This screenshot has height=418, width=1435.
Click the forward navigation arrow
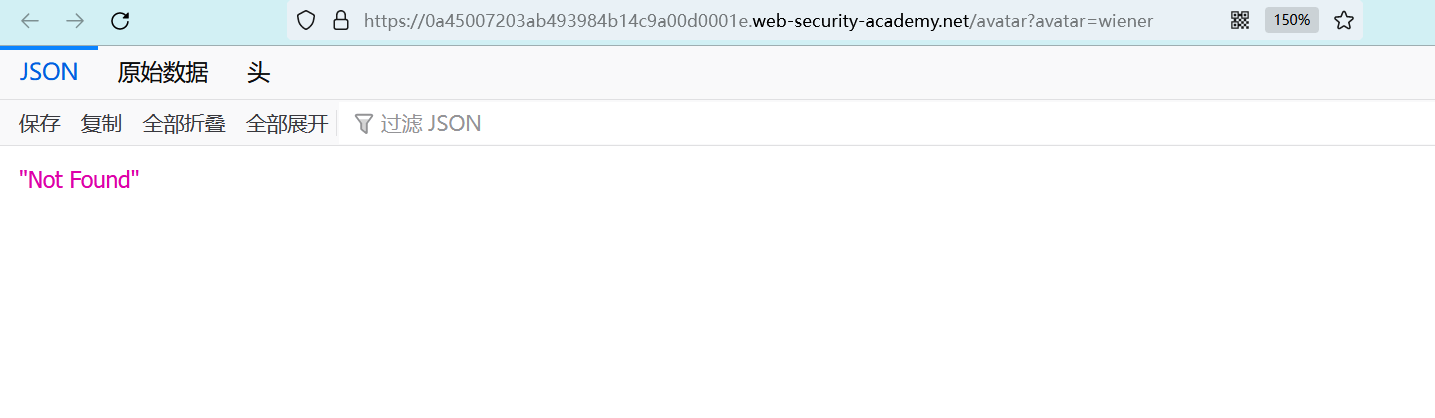click(x=75, y=20)
